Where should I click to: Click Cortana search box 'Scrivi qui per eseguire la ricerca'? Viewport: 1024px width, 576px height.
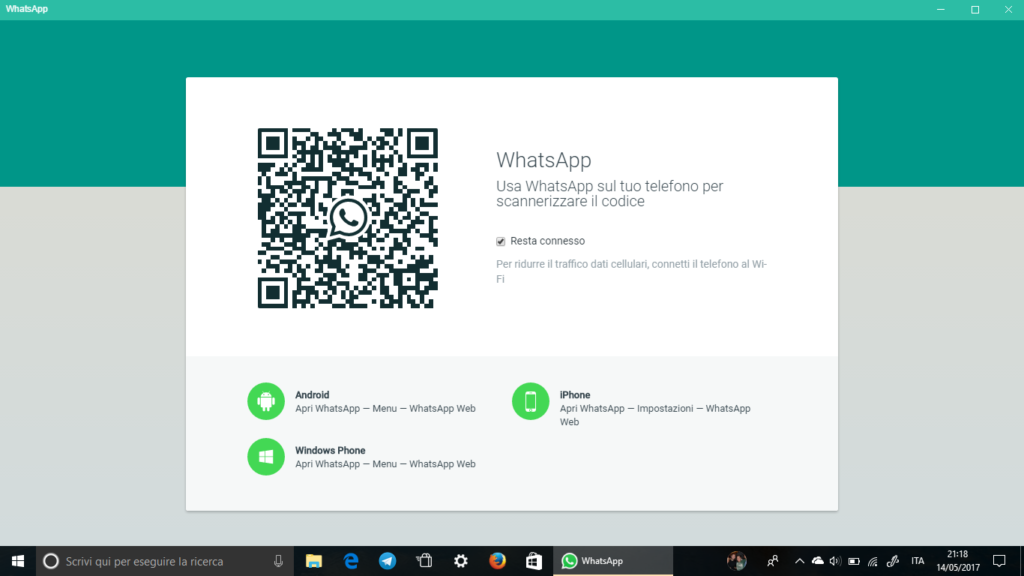point(165,561)
